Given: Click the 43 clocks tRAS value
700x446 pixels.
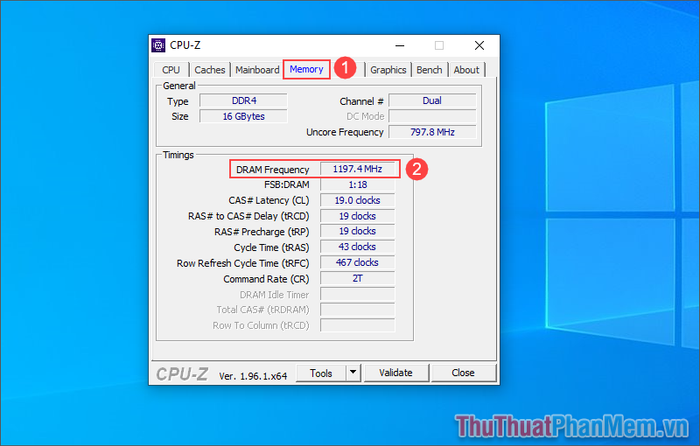Looking at the screenshot, I should (x=358, y=247).
